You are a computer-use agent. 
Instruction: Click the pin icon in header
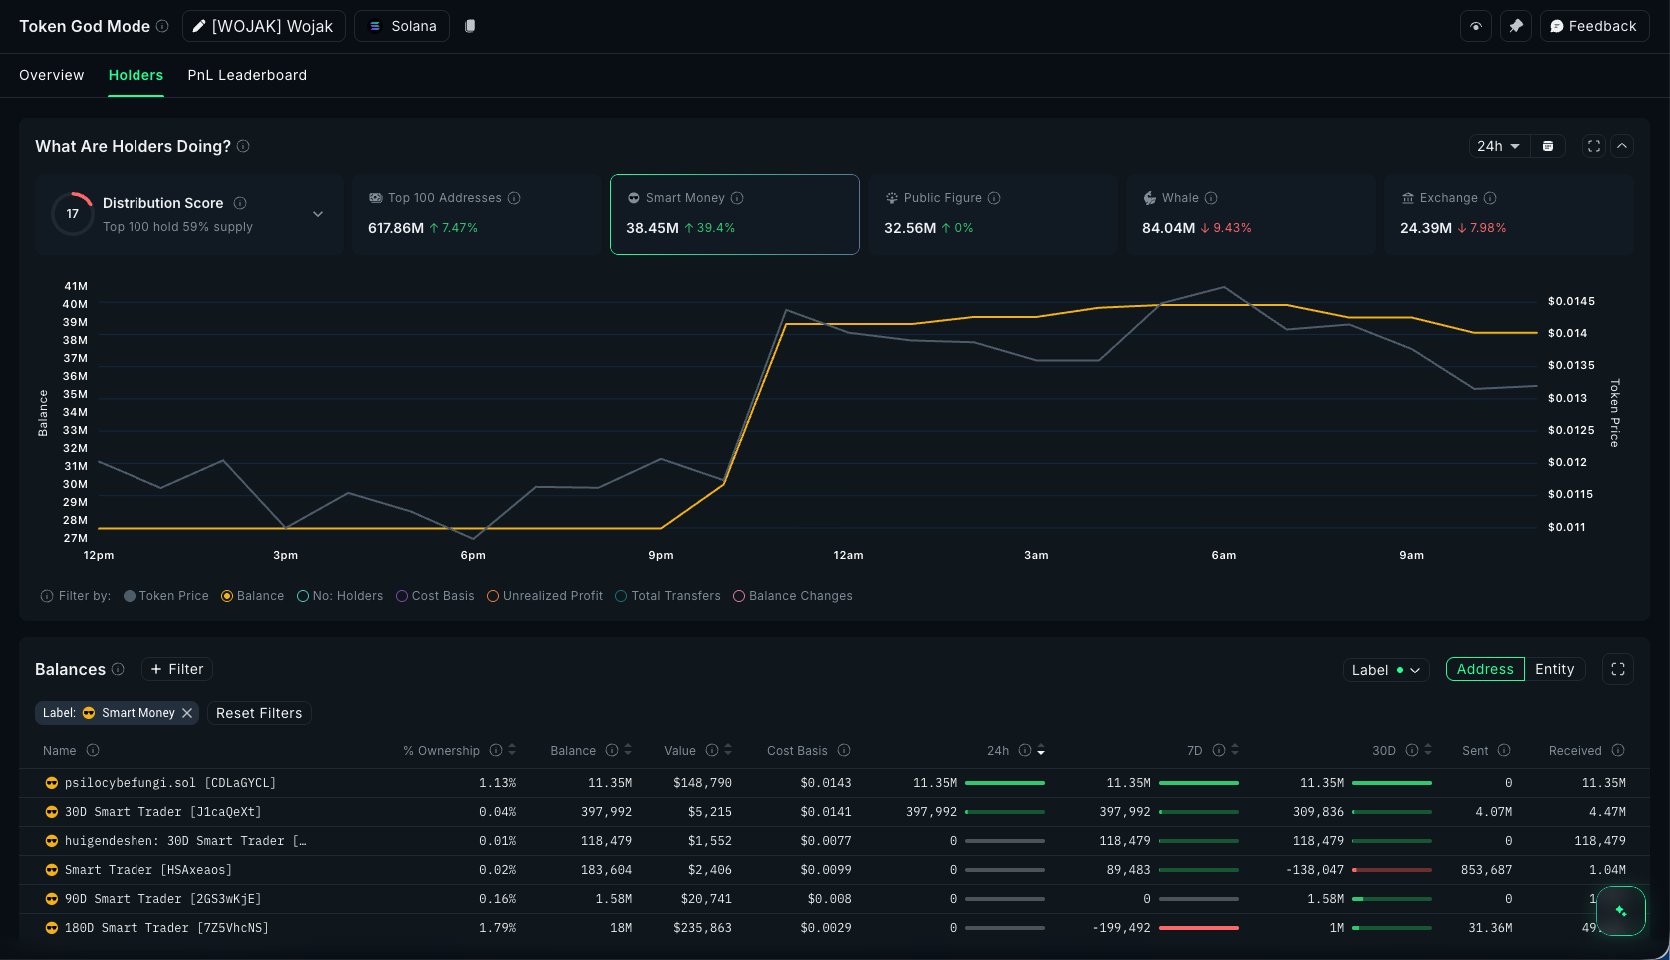1516,26
